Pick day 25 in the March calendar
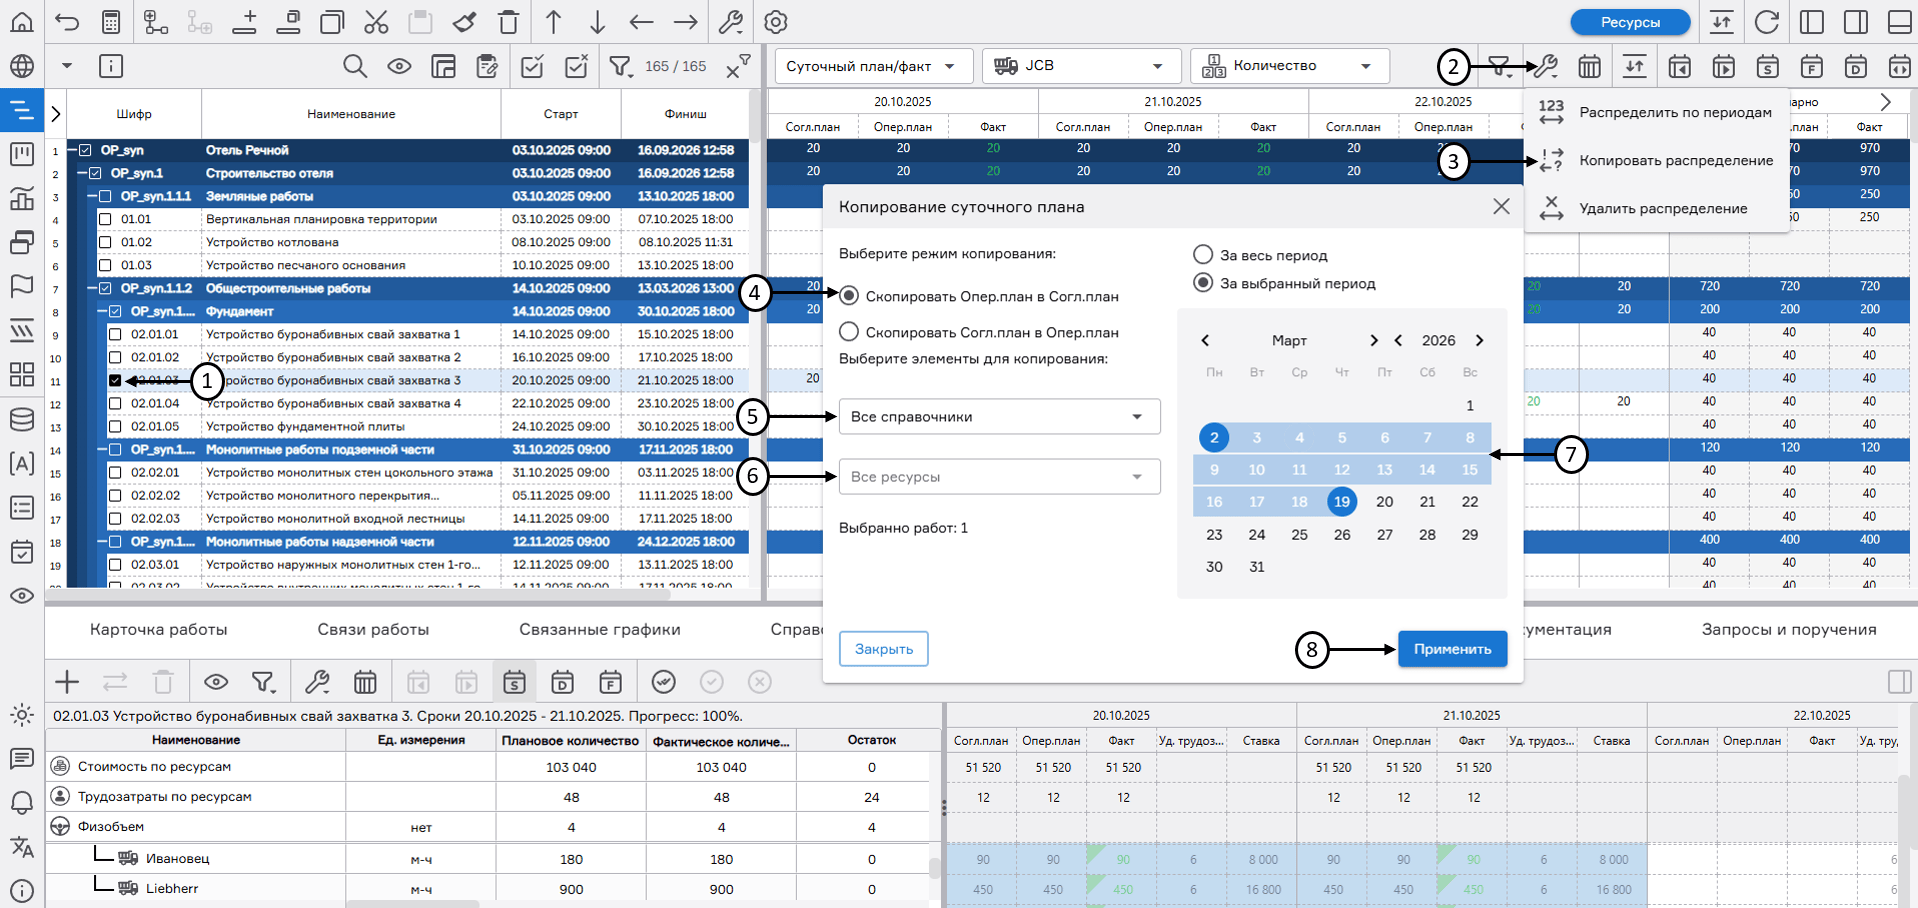The height and width of the screenshot is (908, 1918). (1299, 534)
